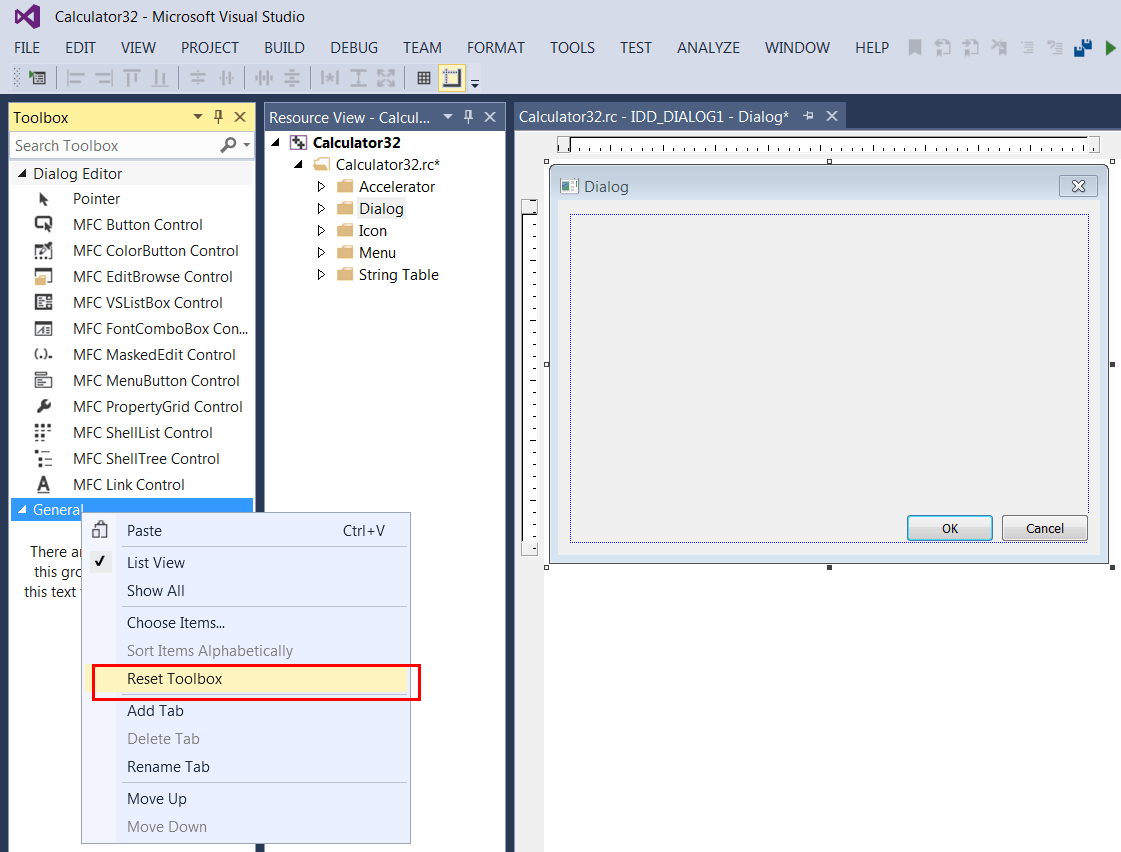The height and width of the screenshot is (852, 1121).
Task: Click the Align Bottoms toolbar icon
Action: (x=159, y=78)
